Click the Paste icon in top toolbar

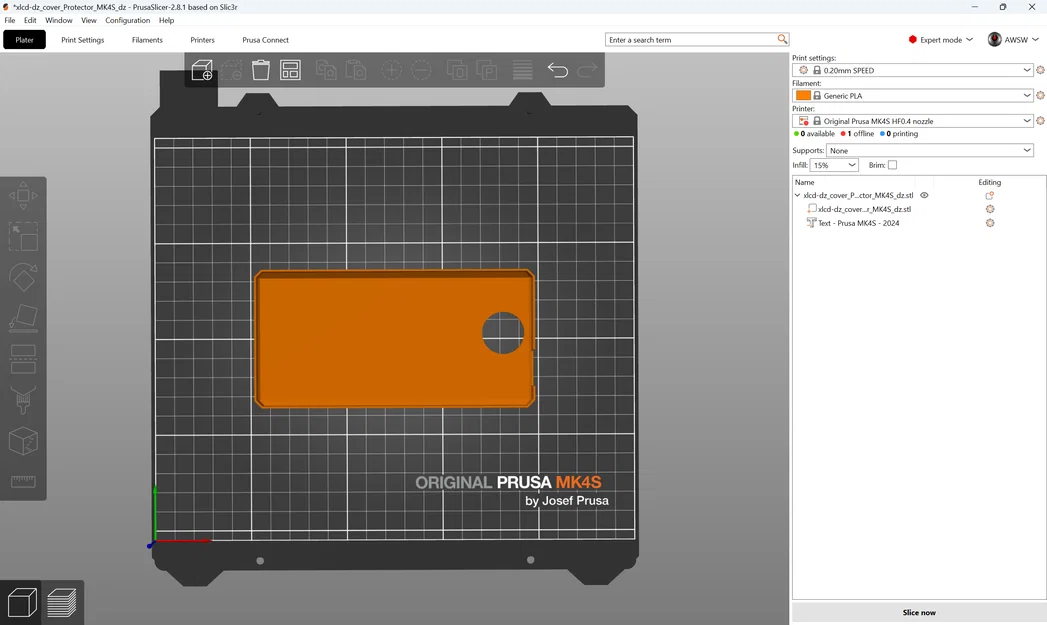(356, 70)
